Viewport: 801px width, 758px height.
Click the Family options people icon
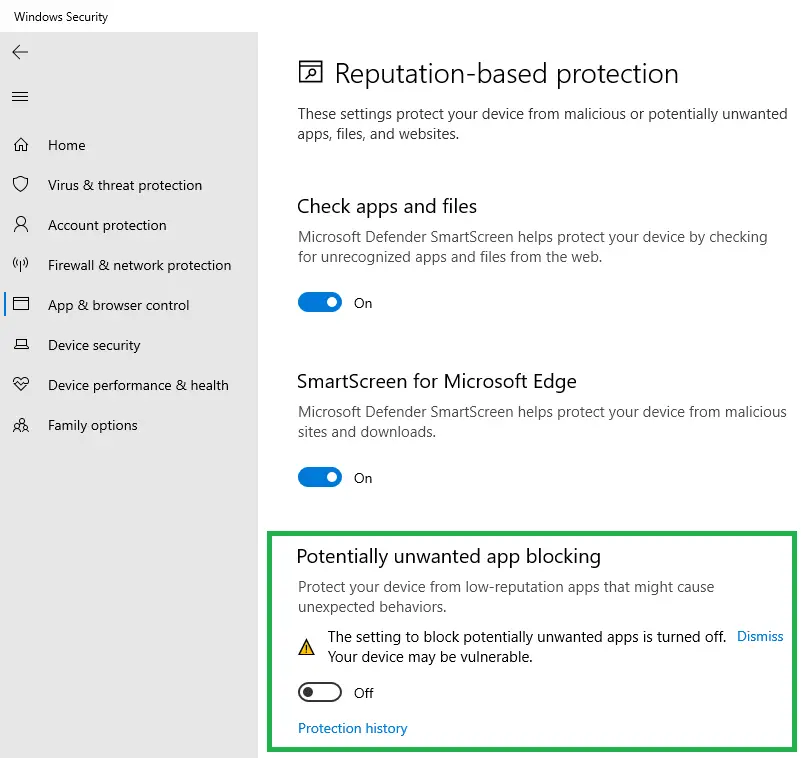tap(20, 424)
